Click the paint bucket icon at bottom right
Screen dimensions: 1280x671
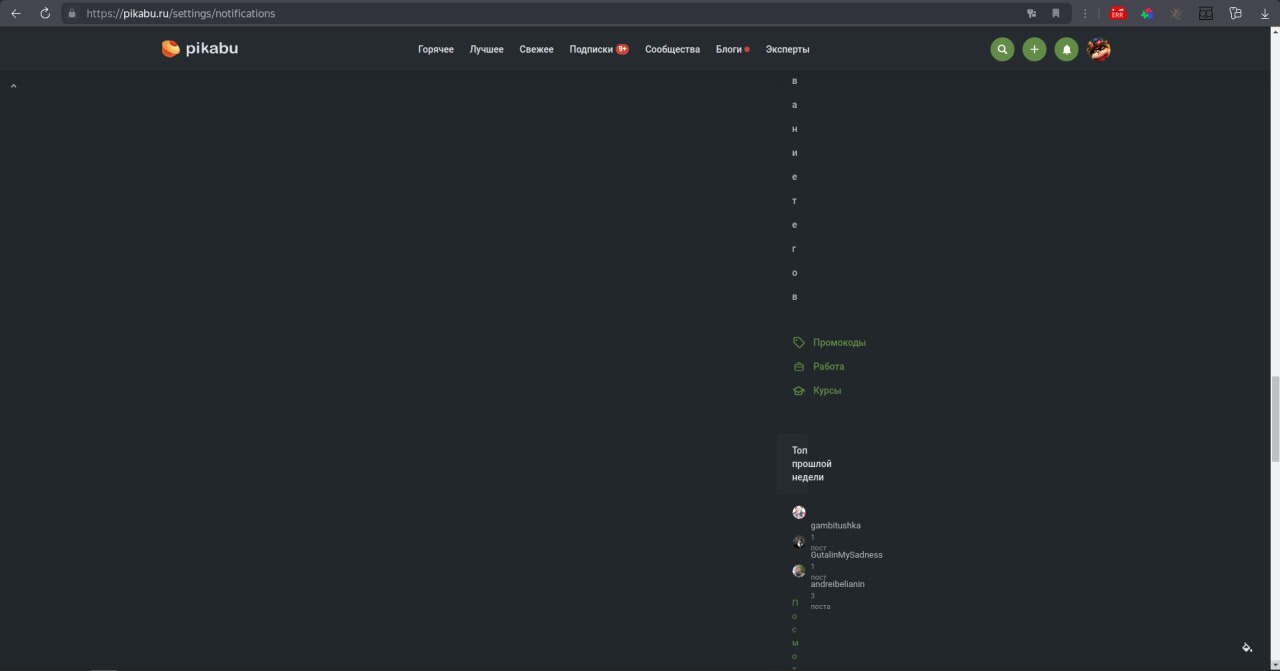pyautogui.click(x=1247, y=647)
